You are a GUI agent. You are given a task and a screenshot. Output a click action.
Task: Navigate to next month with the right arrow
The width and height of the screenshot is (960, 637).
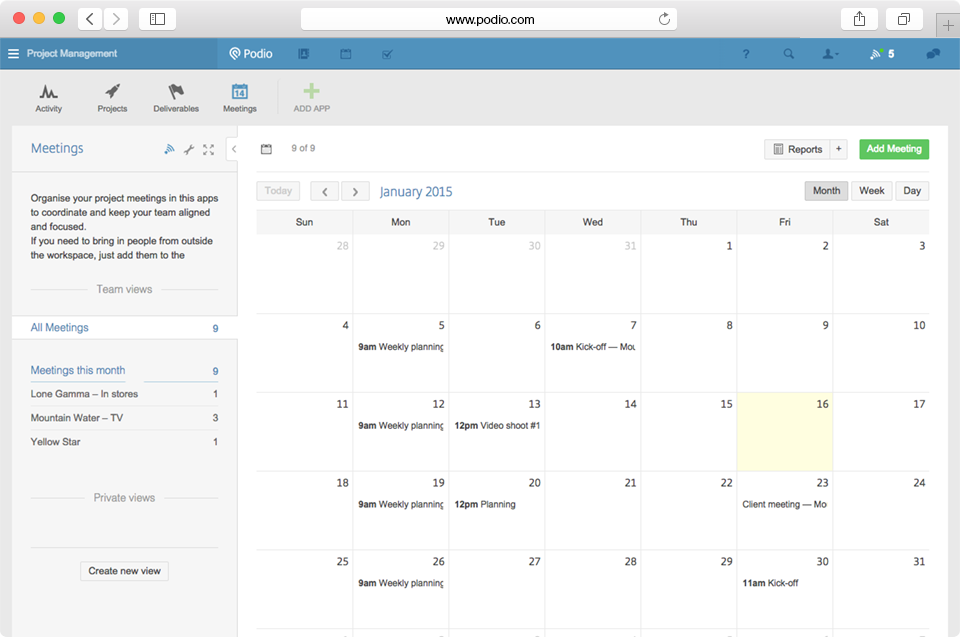355,190
